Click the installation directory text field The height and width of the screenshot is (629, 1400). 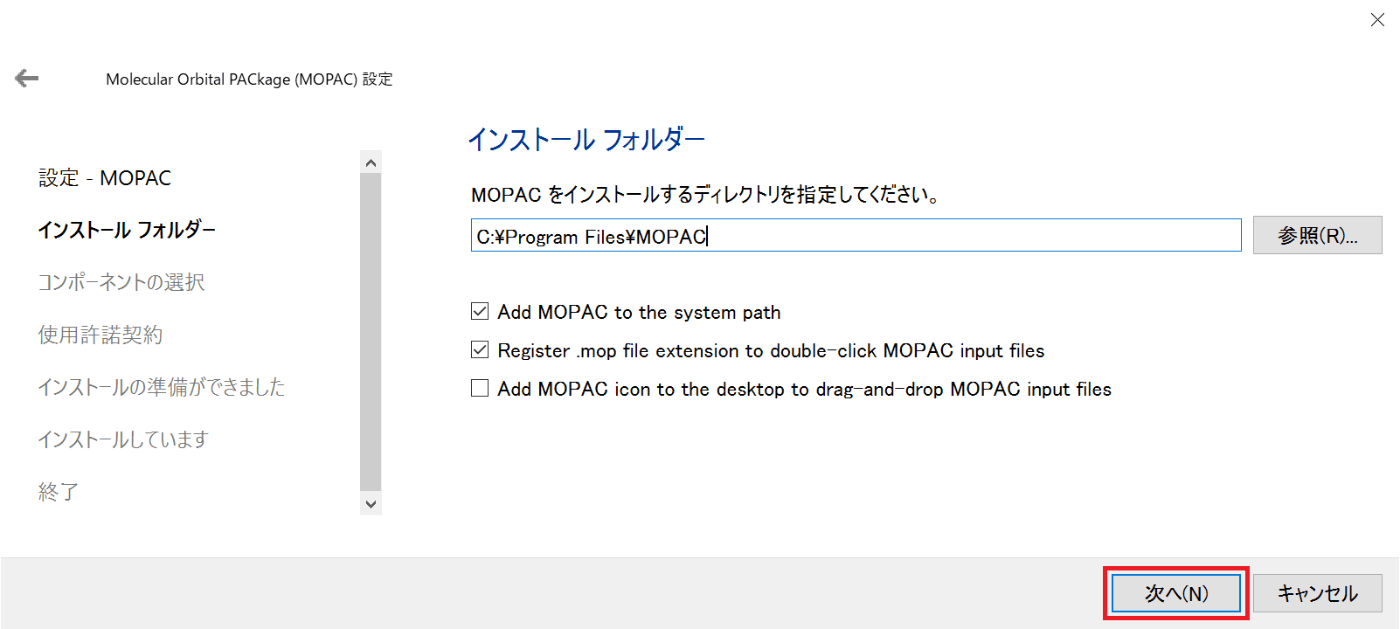click(x=855, y=234)
